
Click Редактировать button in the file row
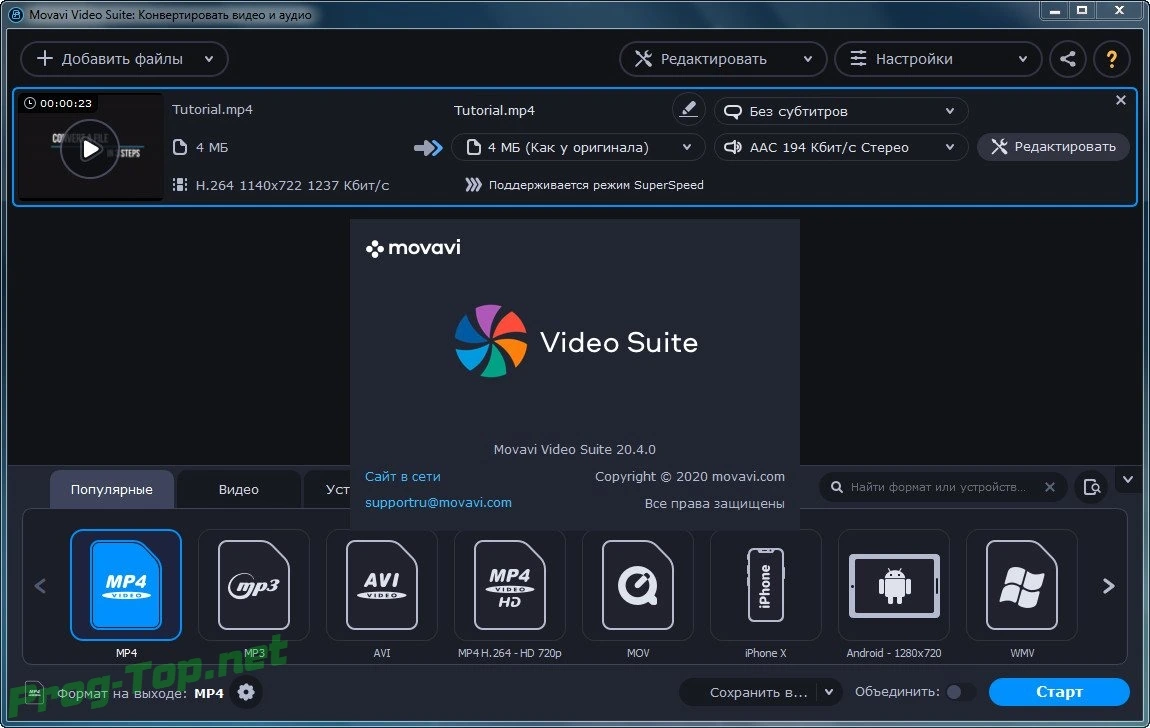[x=1053, y=147]
